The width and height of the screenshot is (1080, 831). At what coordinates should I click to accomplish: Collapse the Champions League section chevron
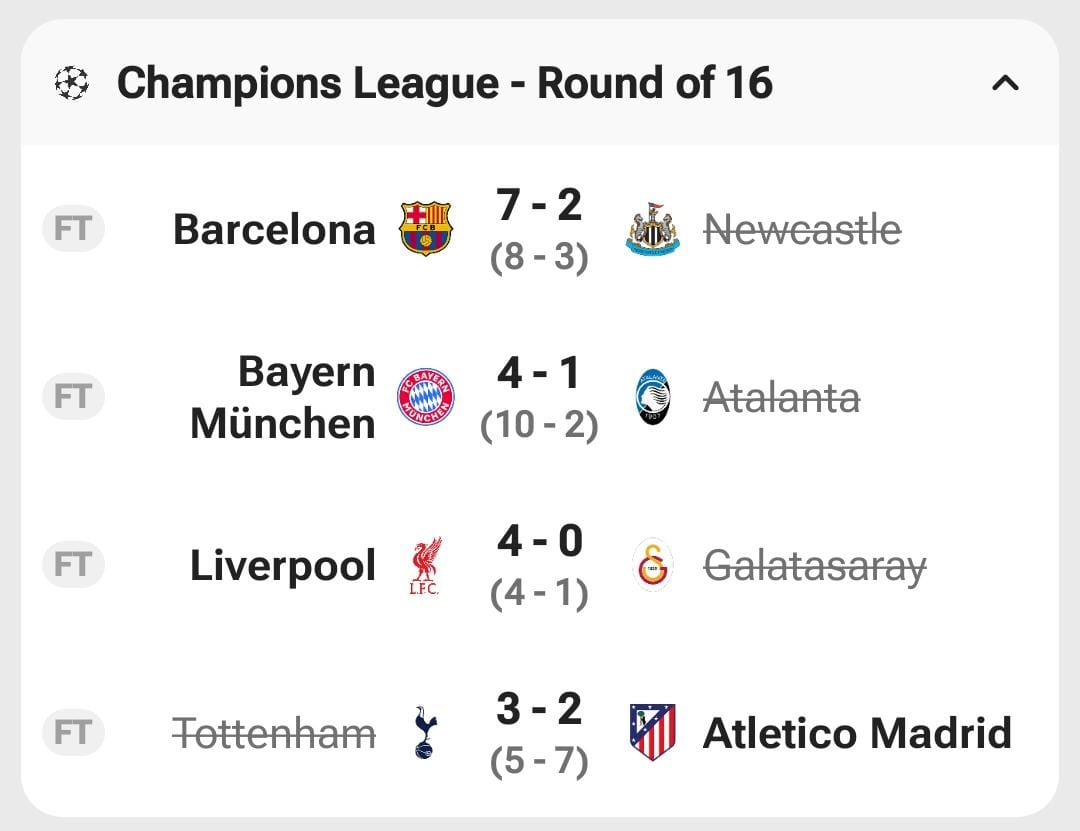tap(1005, 83)
